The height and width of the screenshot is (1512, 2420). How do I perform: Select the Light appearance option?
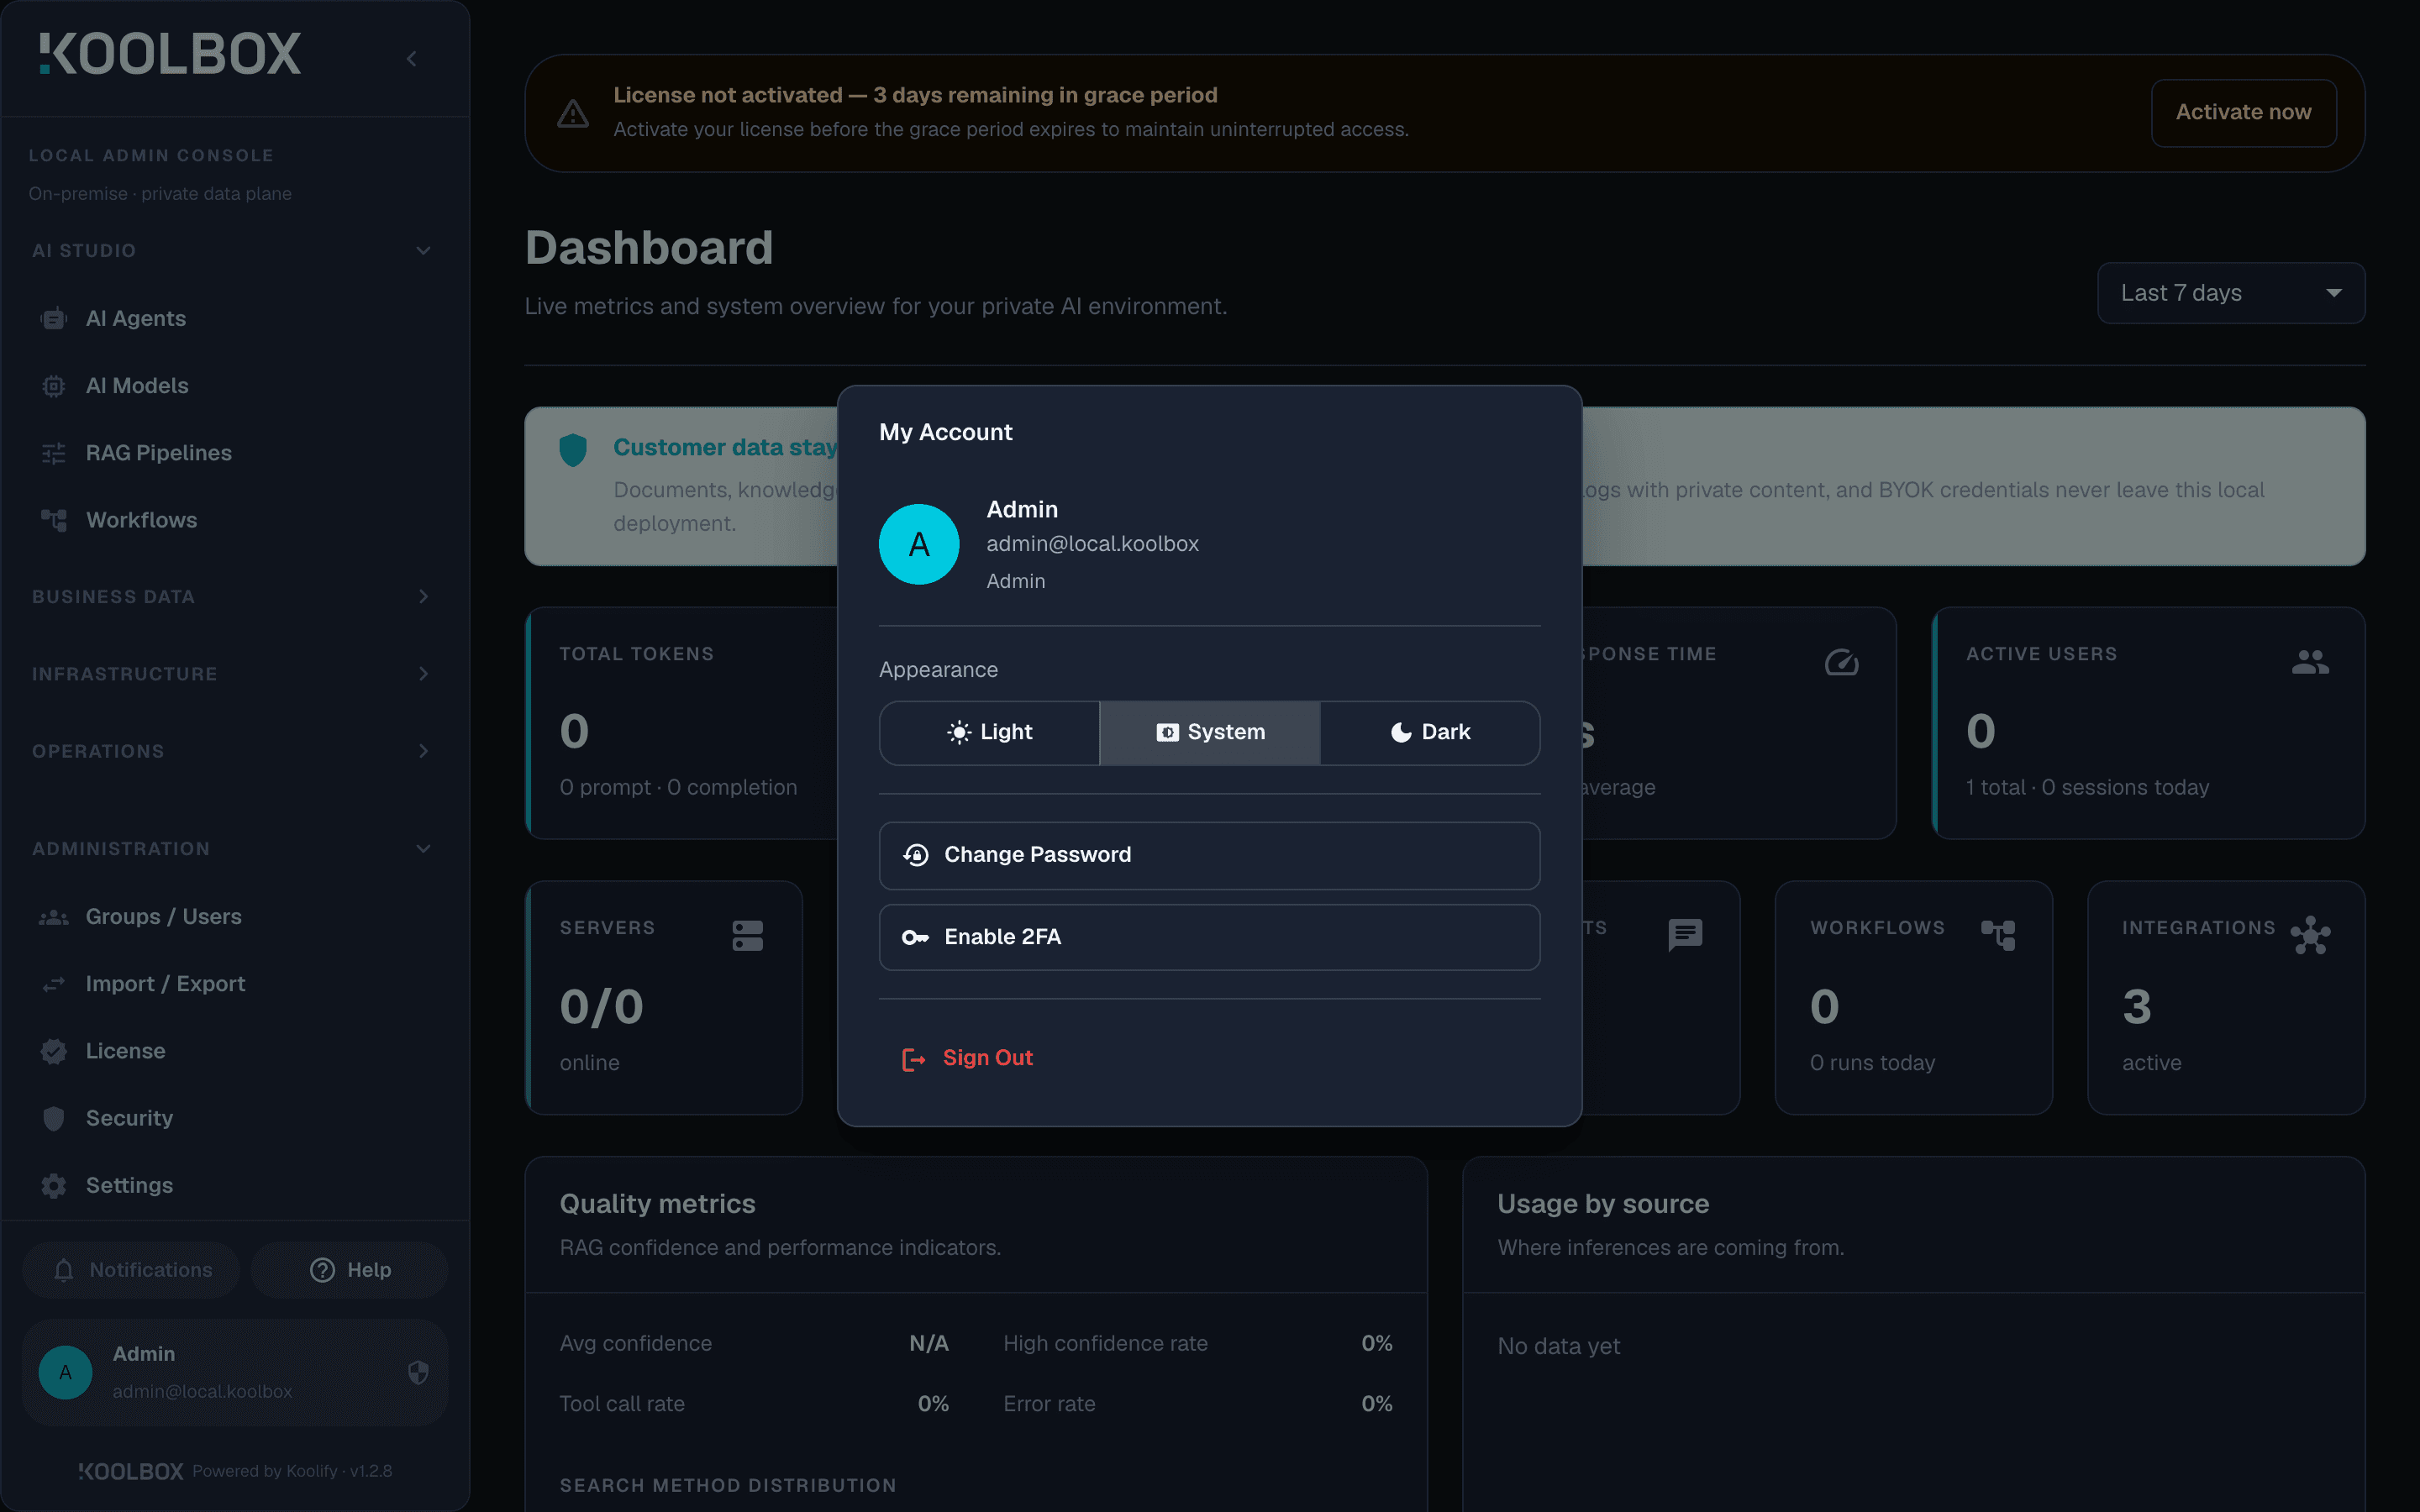(989, 733)
